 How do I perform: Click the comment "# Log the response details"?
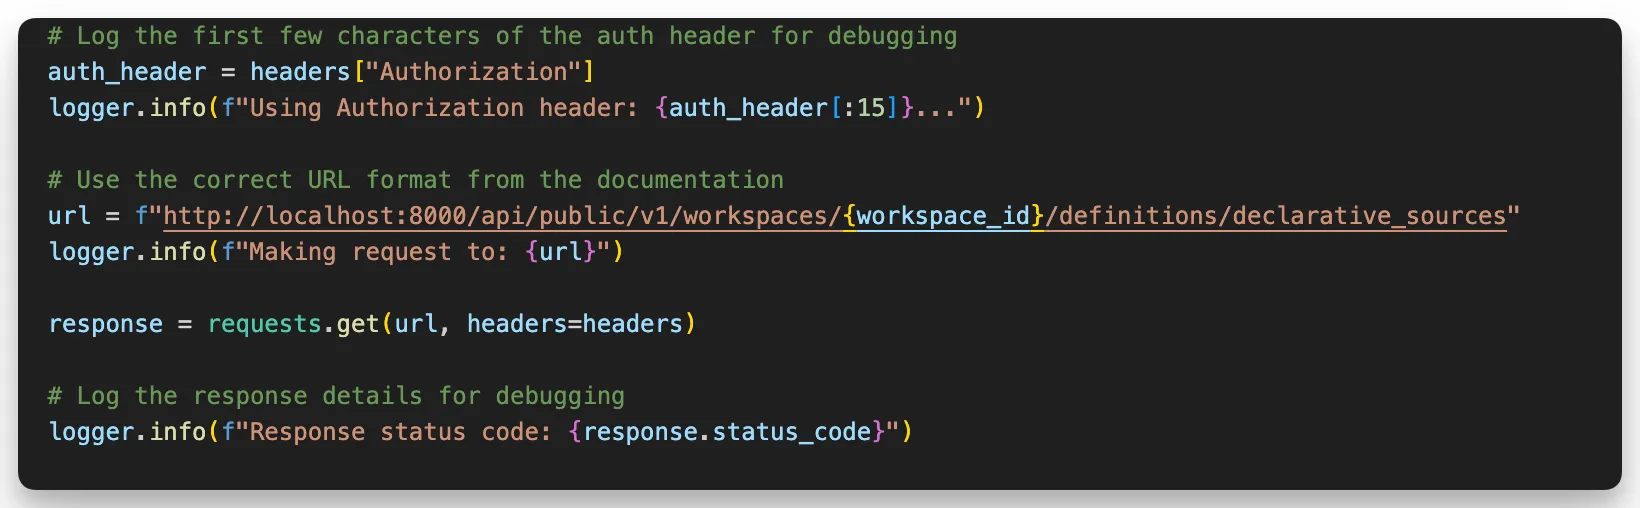[x=336, y=396]
